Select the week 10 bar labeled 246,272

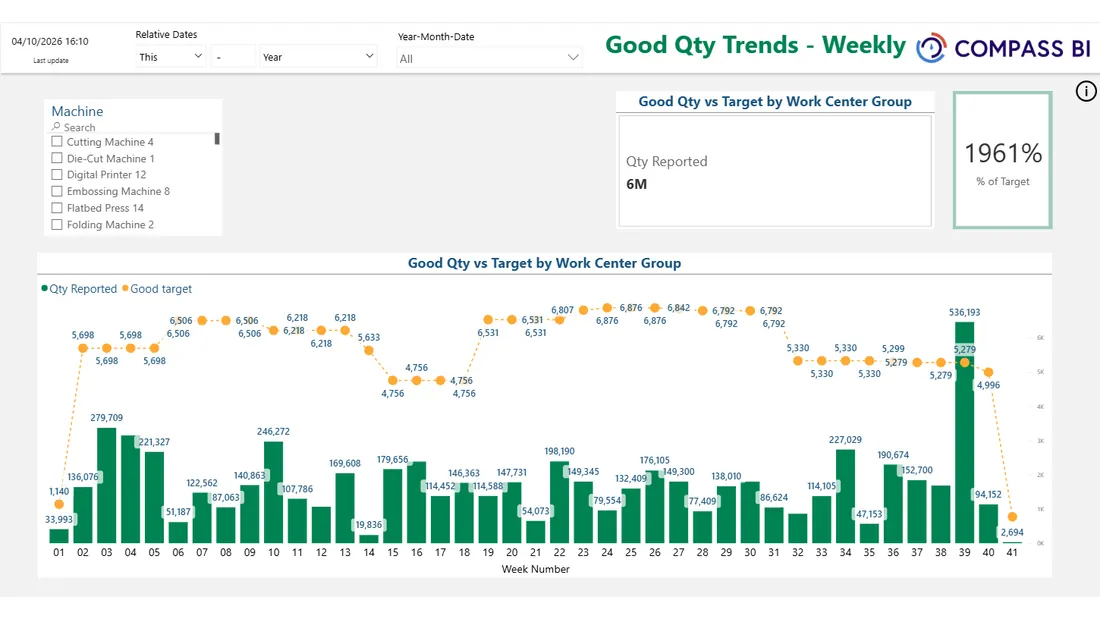click(274, 493)
